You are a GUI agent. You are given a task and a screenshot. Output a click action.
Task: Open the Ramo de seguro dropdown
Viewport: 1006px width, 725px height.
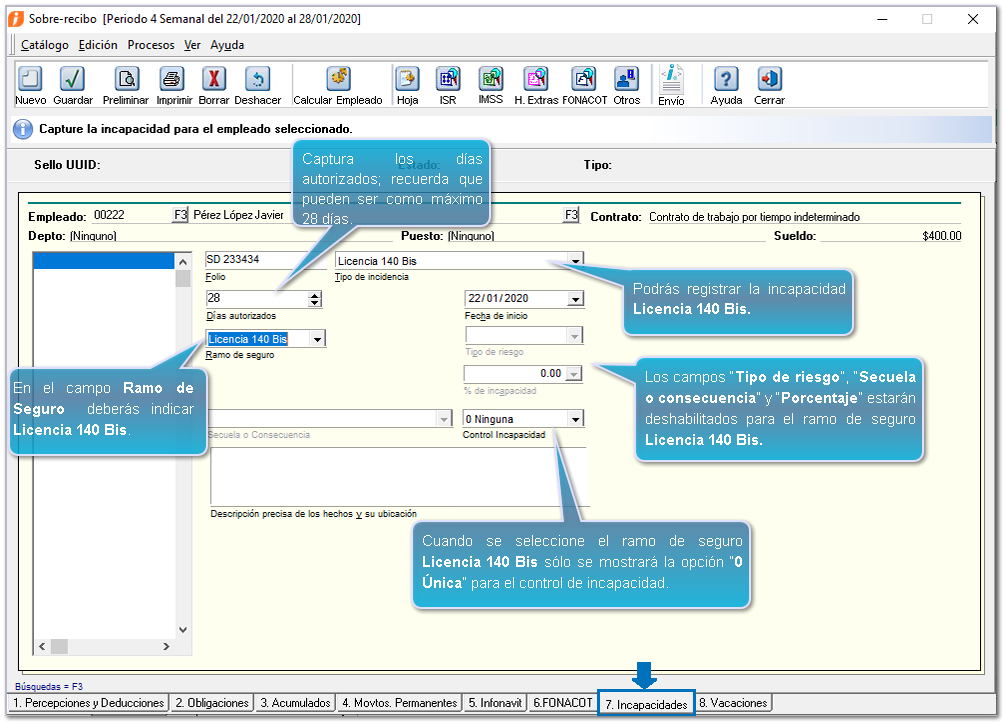317,339
